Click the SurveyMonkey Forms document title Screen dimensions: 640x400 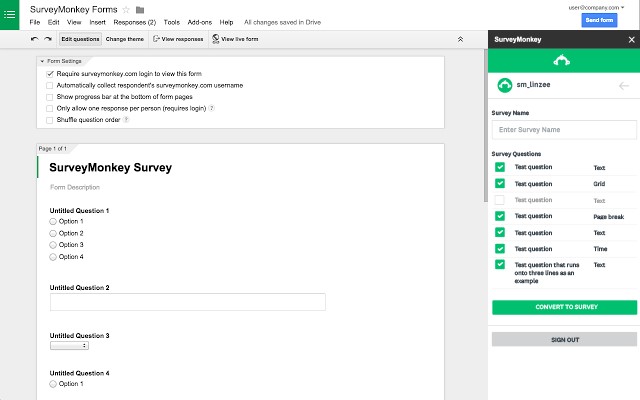point(73,9)
